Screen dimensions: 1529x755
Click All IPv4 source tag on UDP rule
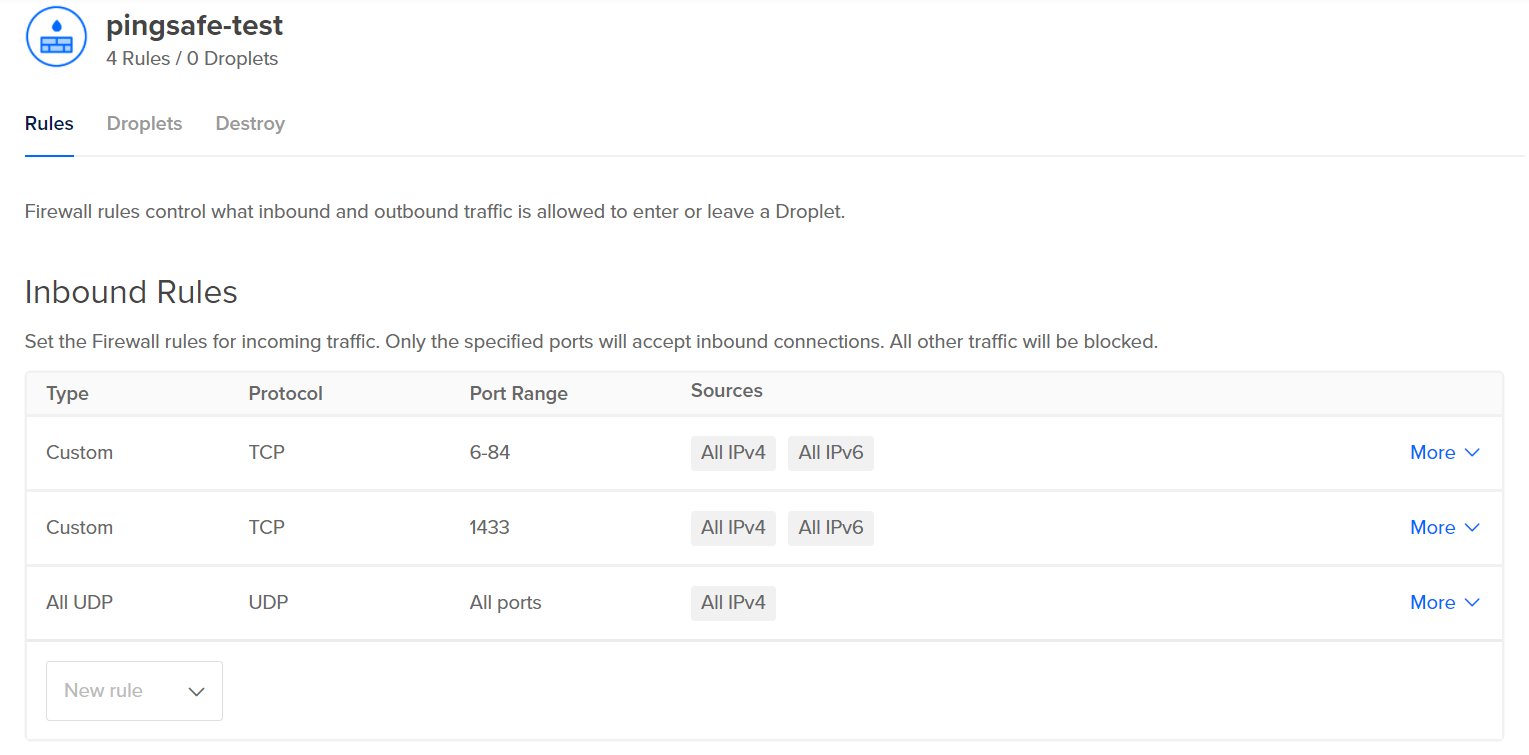(733, 603)
